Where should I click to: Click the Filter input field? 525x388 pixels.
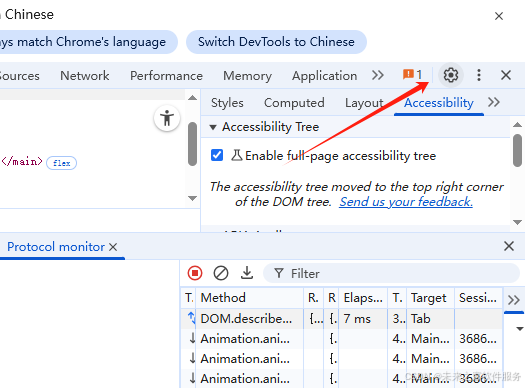pos(391,274)
